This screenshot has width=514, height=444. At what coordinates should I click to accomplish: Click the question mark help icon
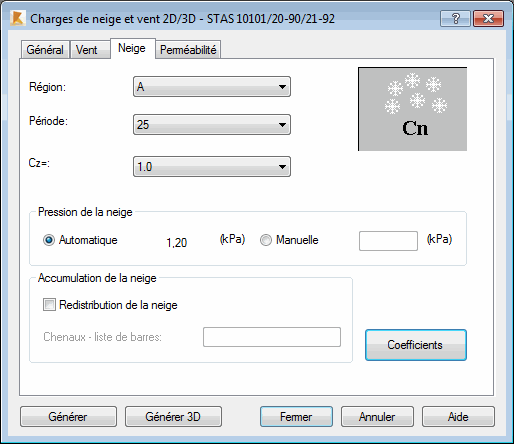point(455,18)
